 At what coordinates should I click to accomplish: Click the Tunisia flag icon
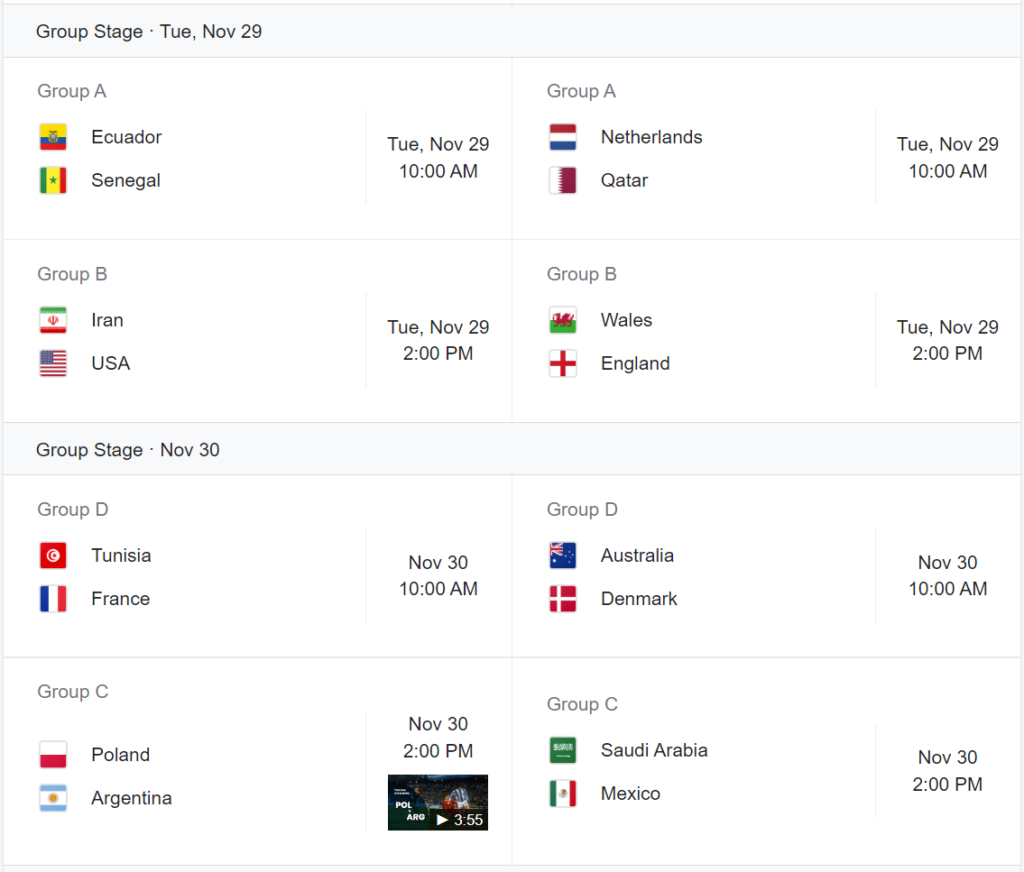53,555
